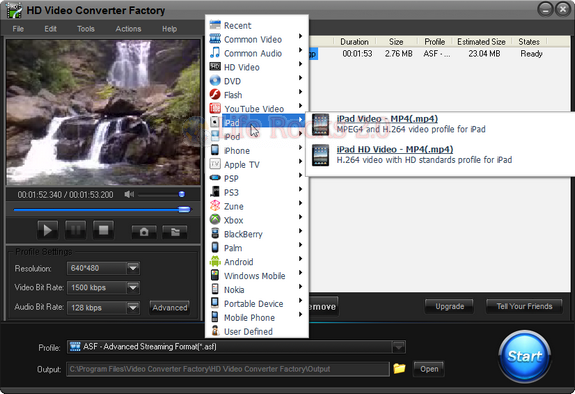
Task: Expand the HD Video submenu arrow
Action: [300, 64]
